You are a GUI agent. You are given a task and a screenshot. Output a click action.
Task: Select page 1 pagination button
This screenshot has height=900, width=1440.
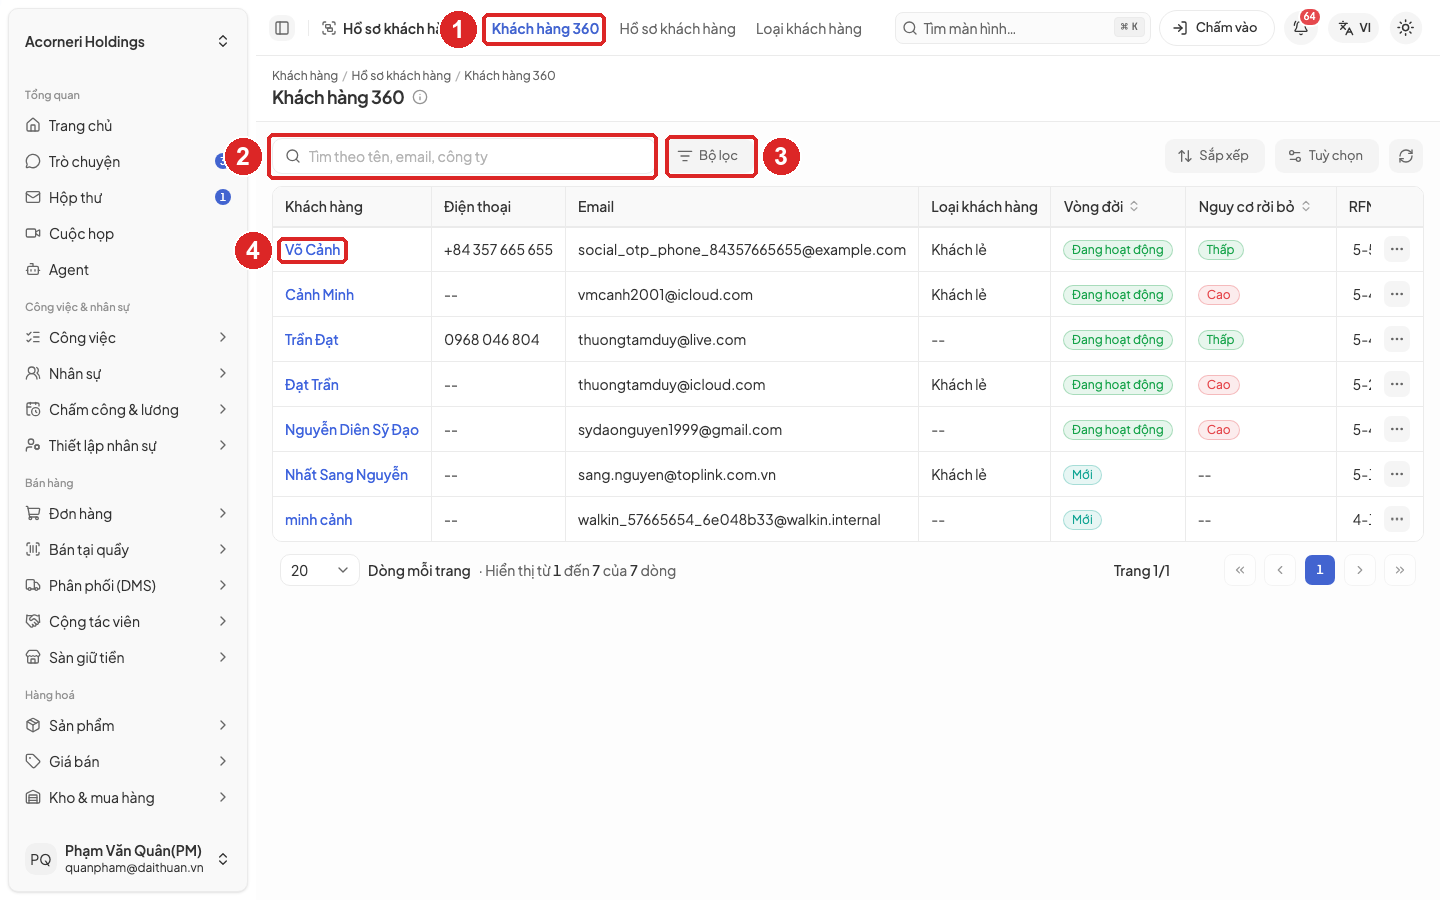pos(1319,570)
